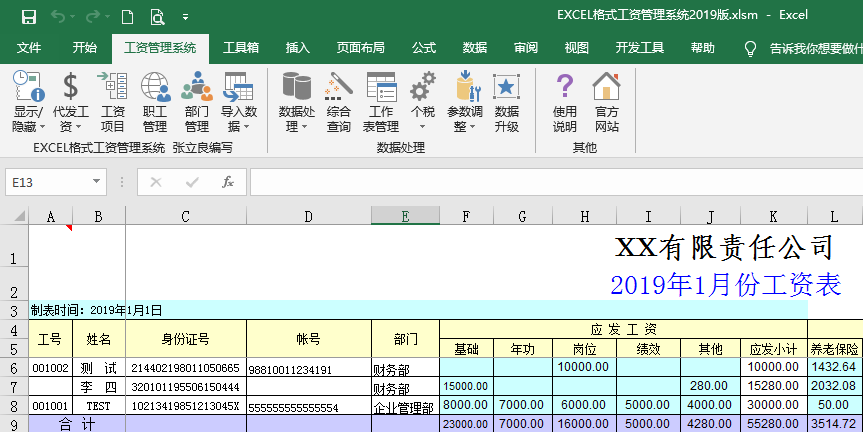Click print preview in quick access toolbar
This screenshot has width=863, height=432.
[157, 16]
